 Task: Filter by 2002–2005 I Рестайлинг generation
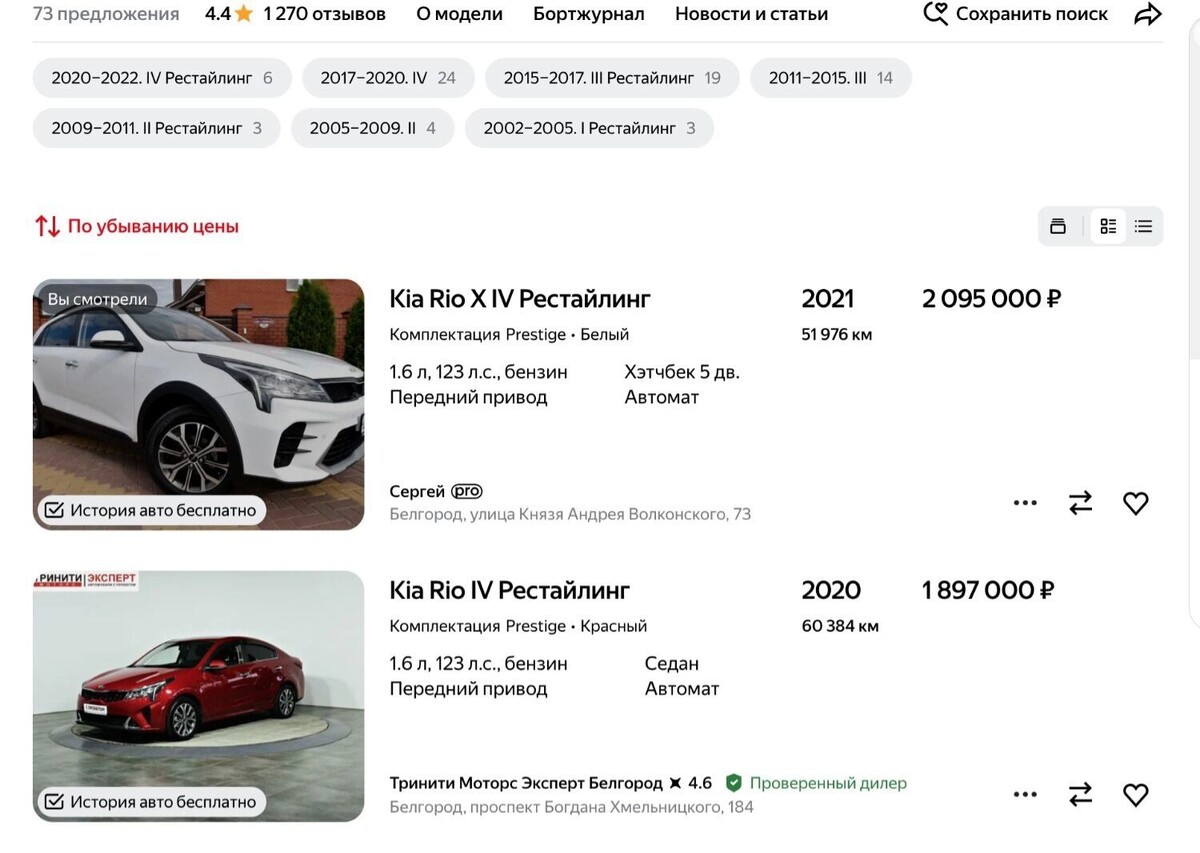(x=589, y=128)
